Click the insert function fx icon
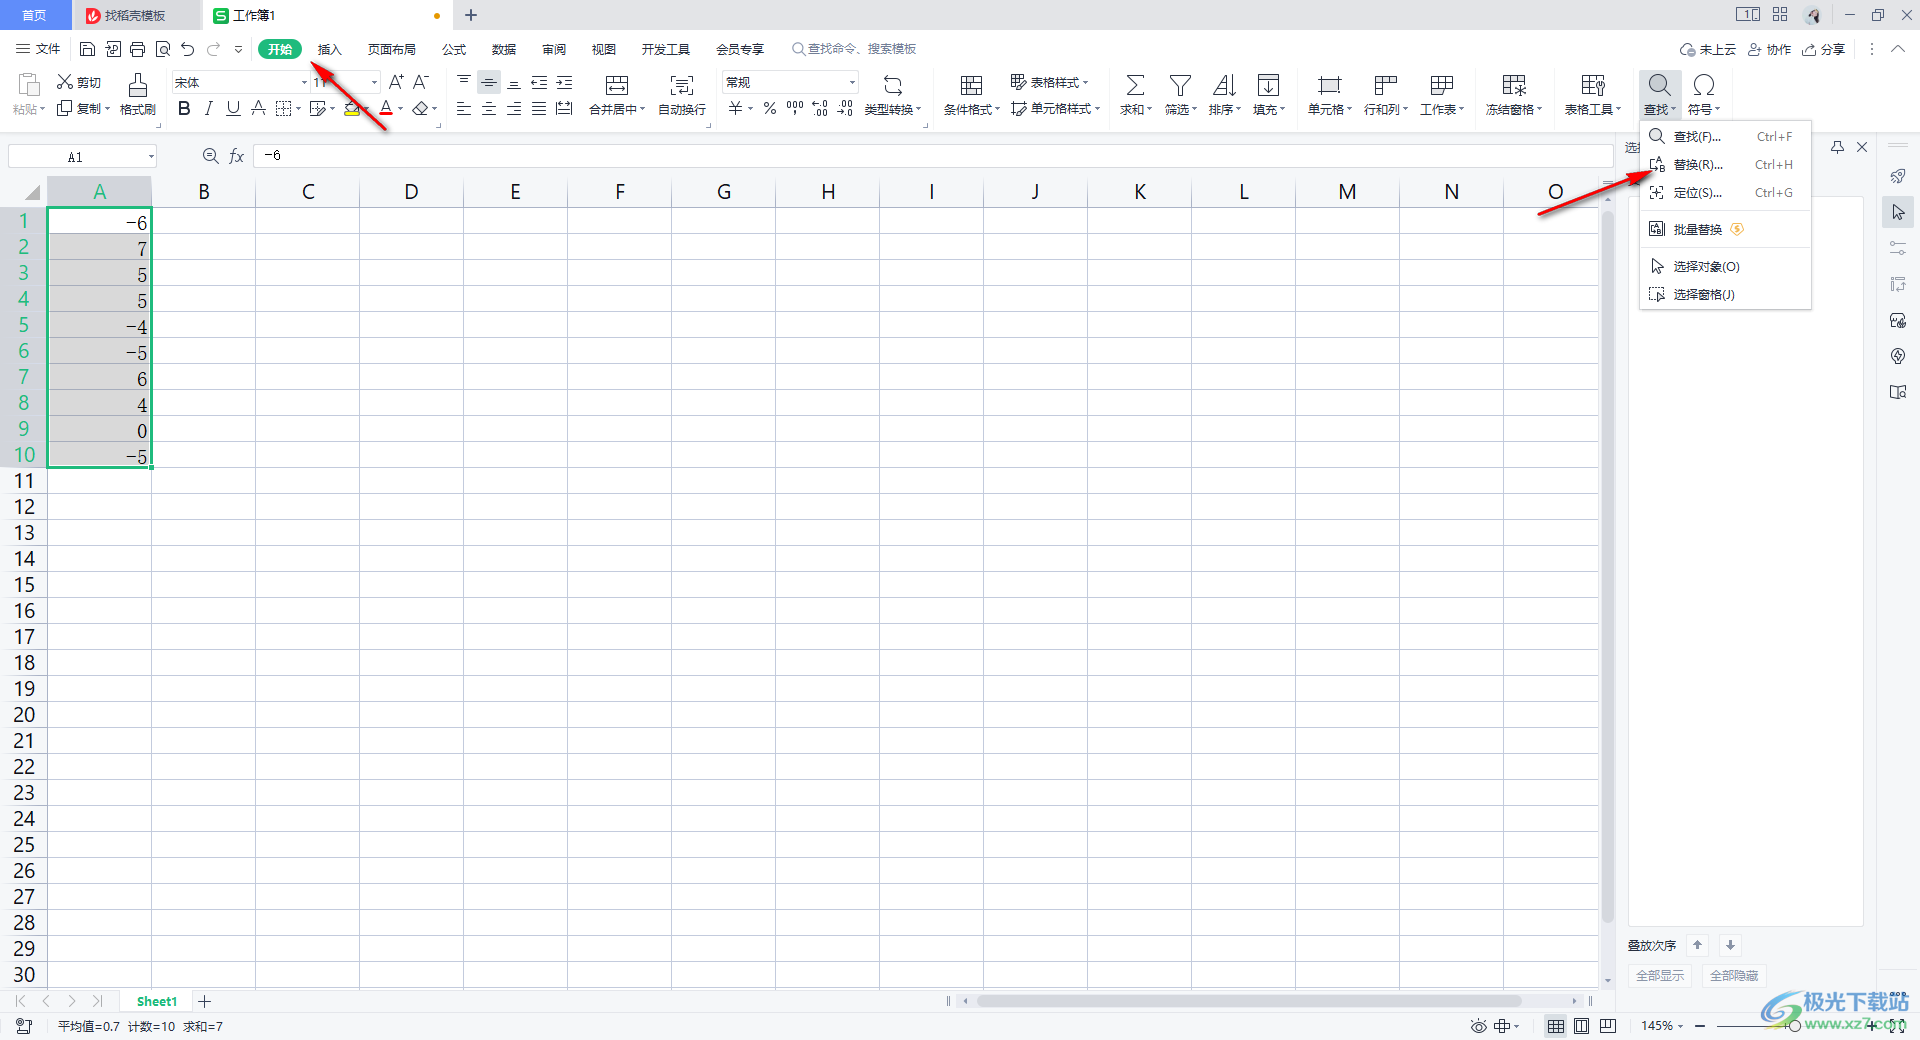1920x1040 pixels. click(237, 156)
